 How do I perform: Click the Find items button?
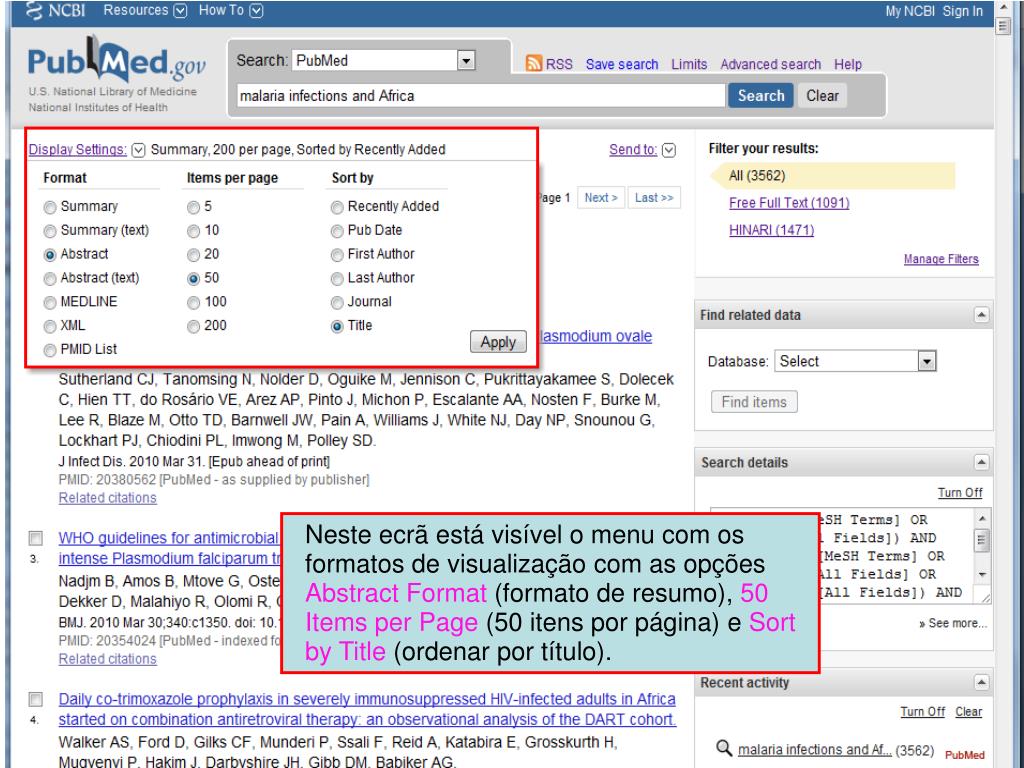[754, 402]
